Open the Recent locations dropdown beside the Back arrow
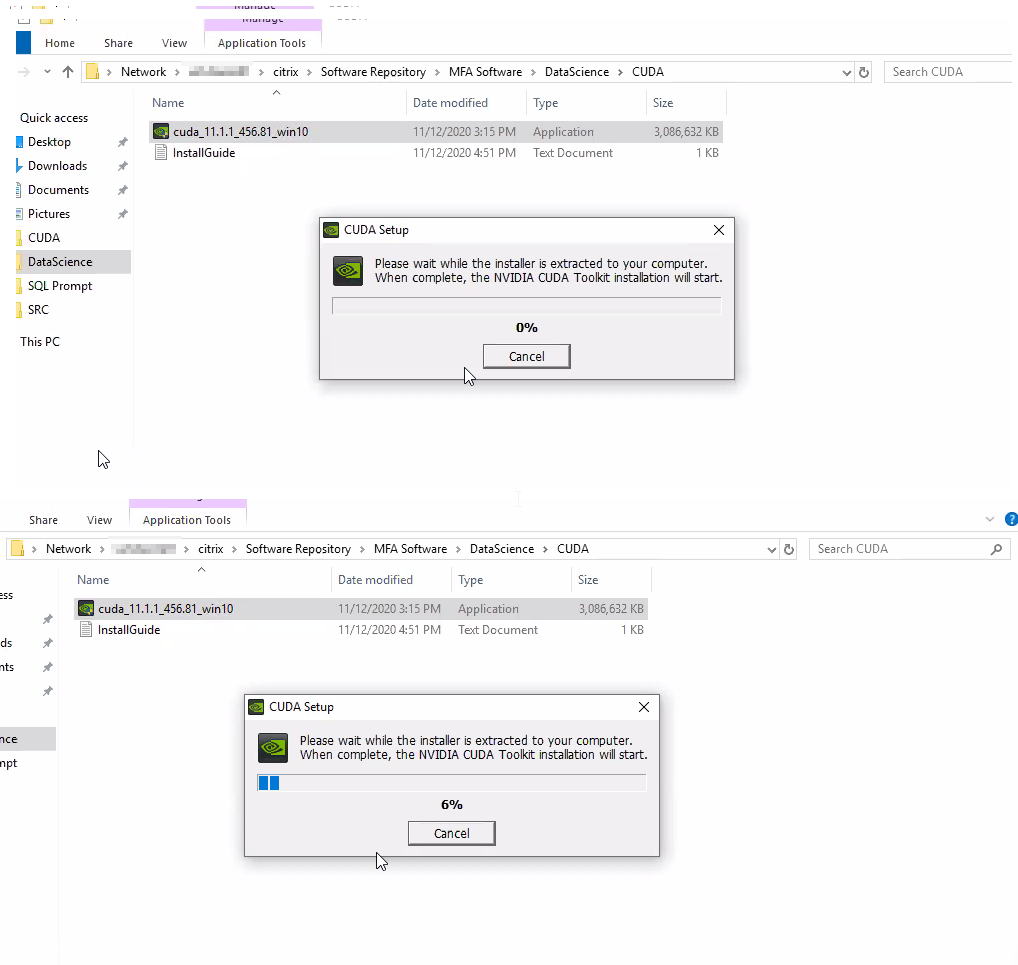Image resolution: width=1018 pixels, height=965 pixels. coord(47,71)
